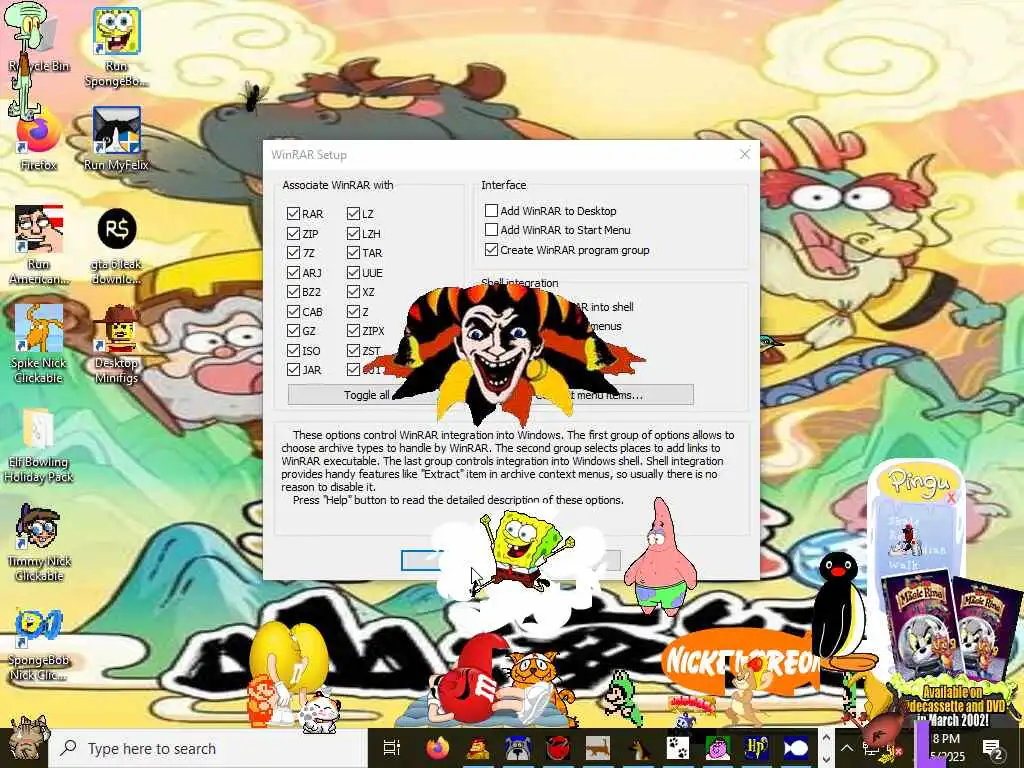Open the Firefox desktop shortcut
1024x768 pixels.
click(x=38, y=141)
